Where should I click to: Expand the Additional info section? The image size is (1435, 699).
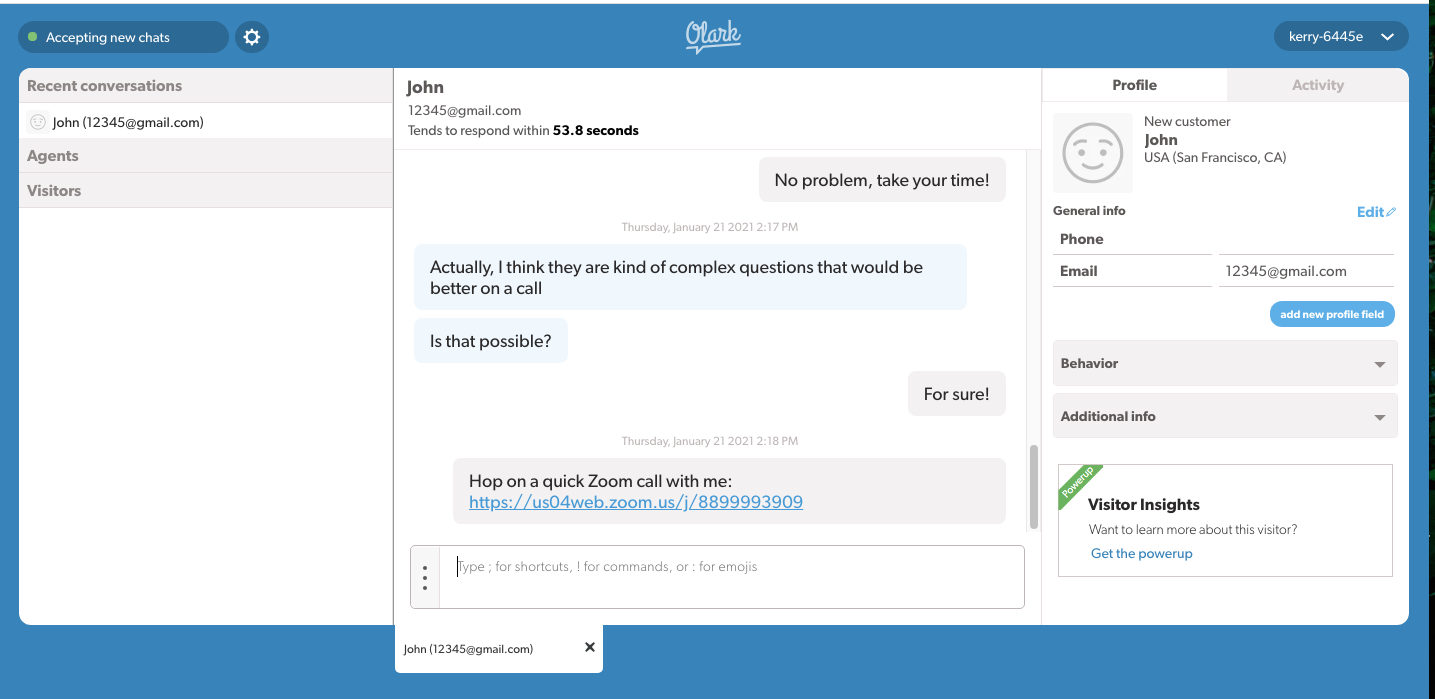pyautogui.click(x=1225, y=416)
